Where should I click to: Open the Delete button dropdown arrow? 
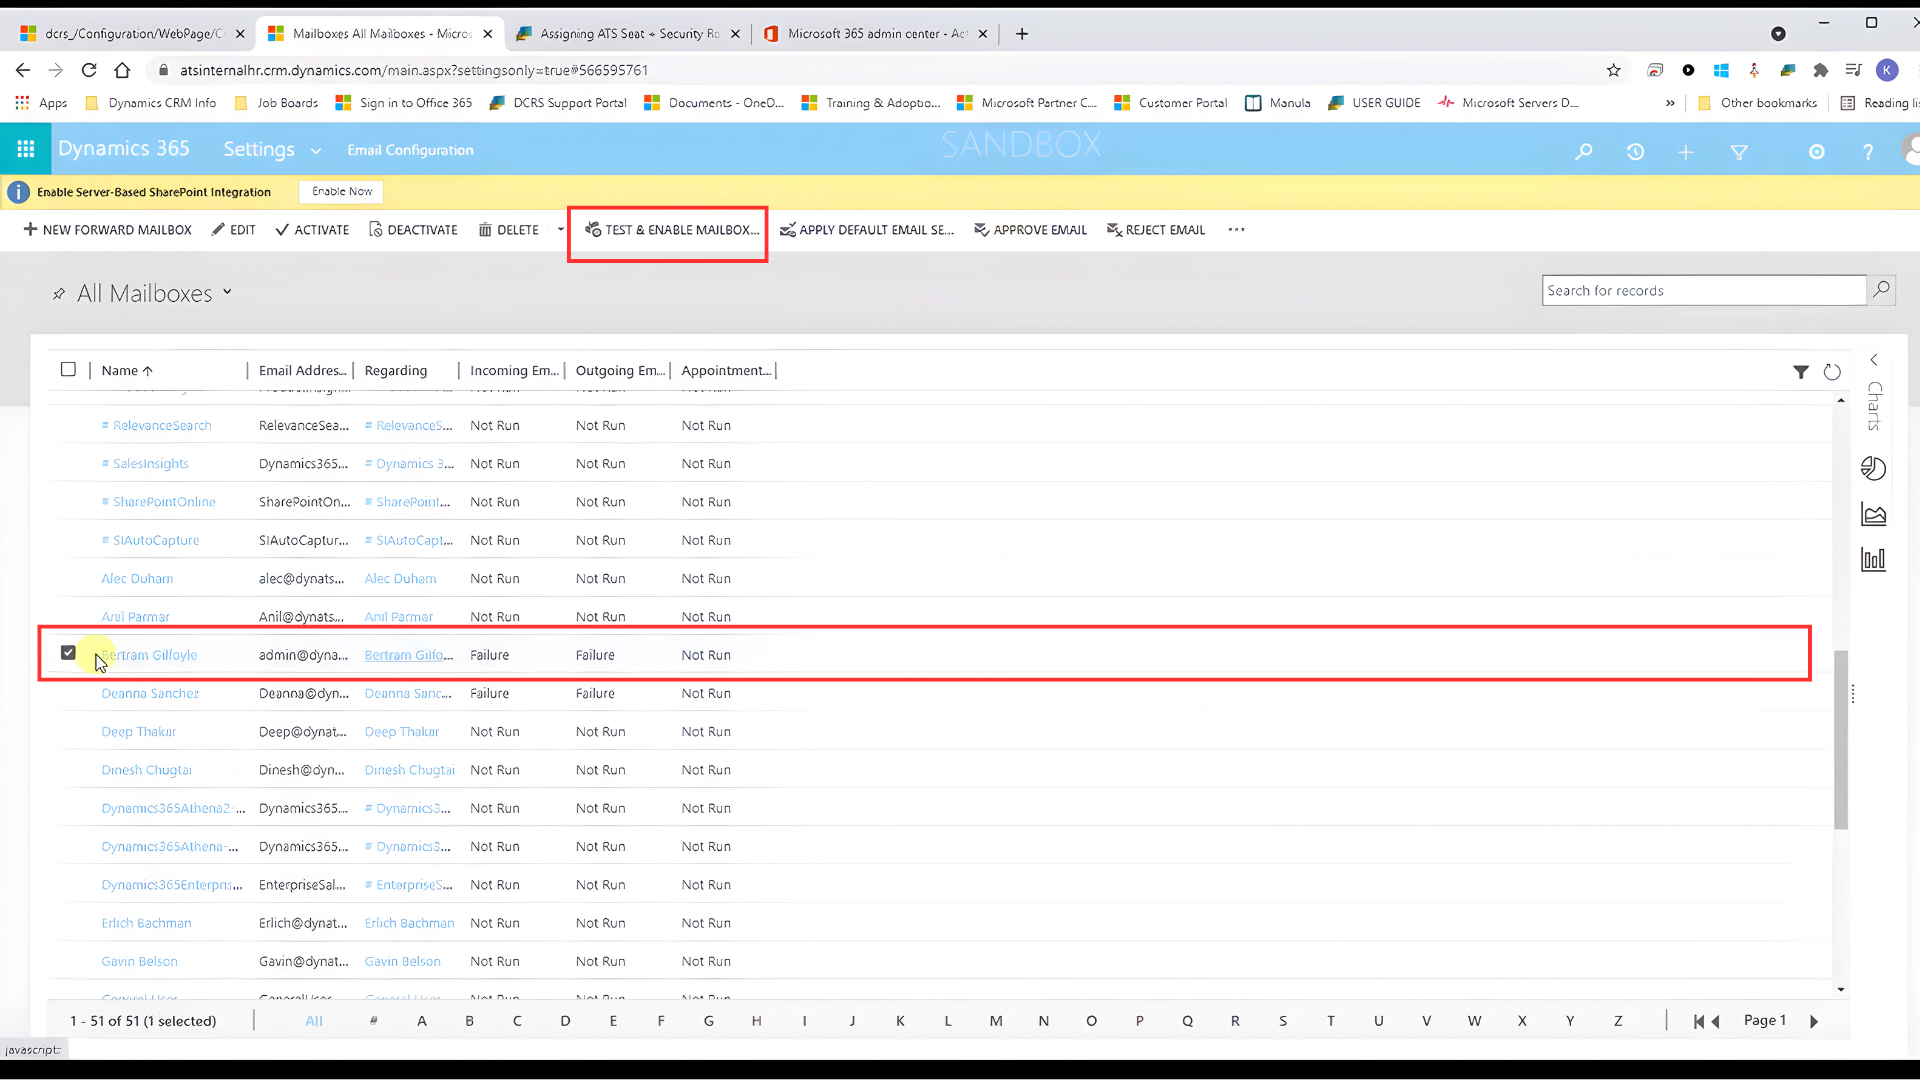point(560,229)
